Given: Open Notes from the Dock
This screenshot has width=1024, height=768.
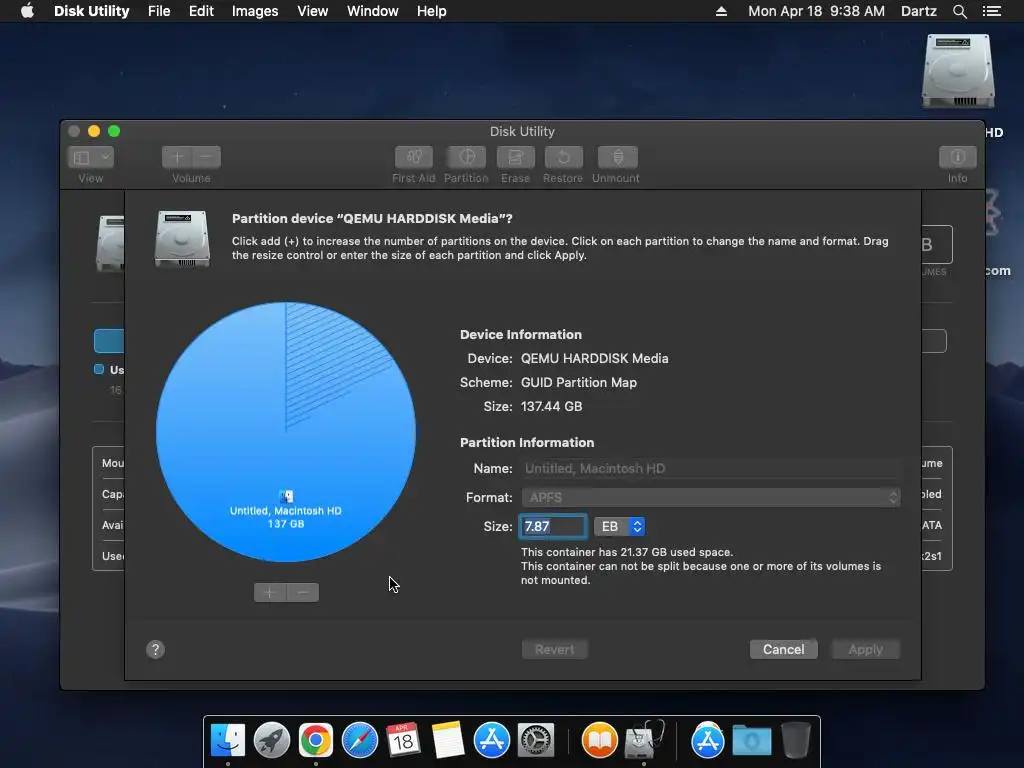Looking at the screenshot, I should (x=447, y=741).
